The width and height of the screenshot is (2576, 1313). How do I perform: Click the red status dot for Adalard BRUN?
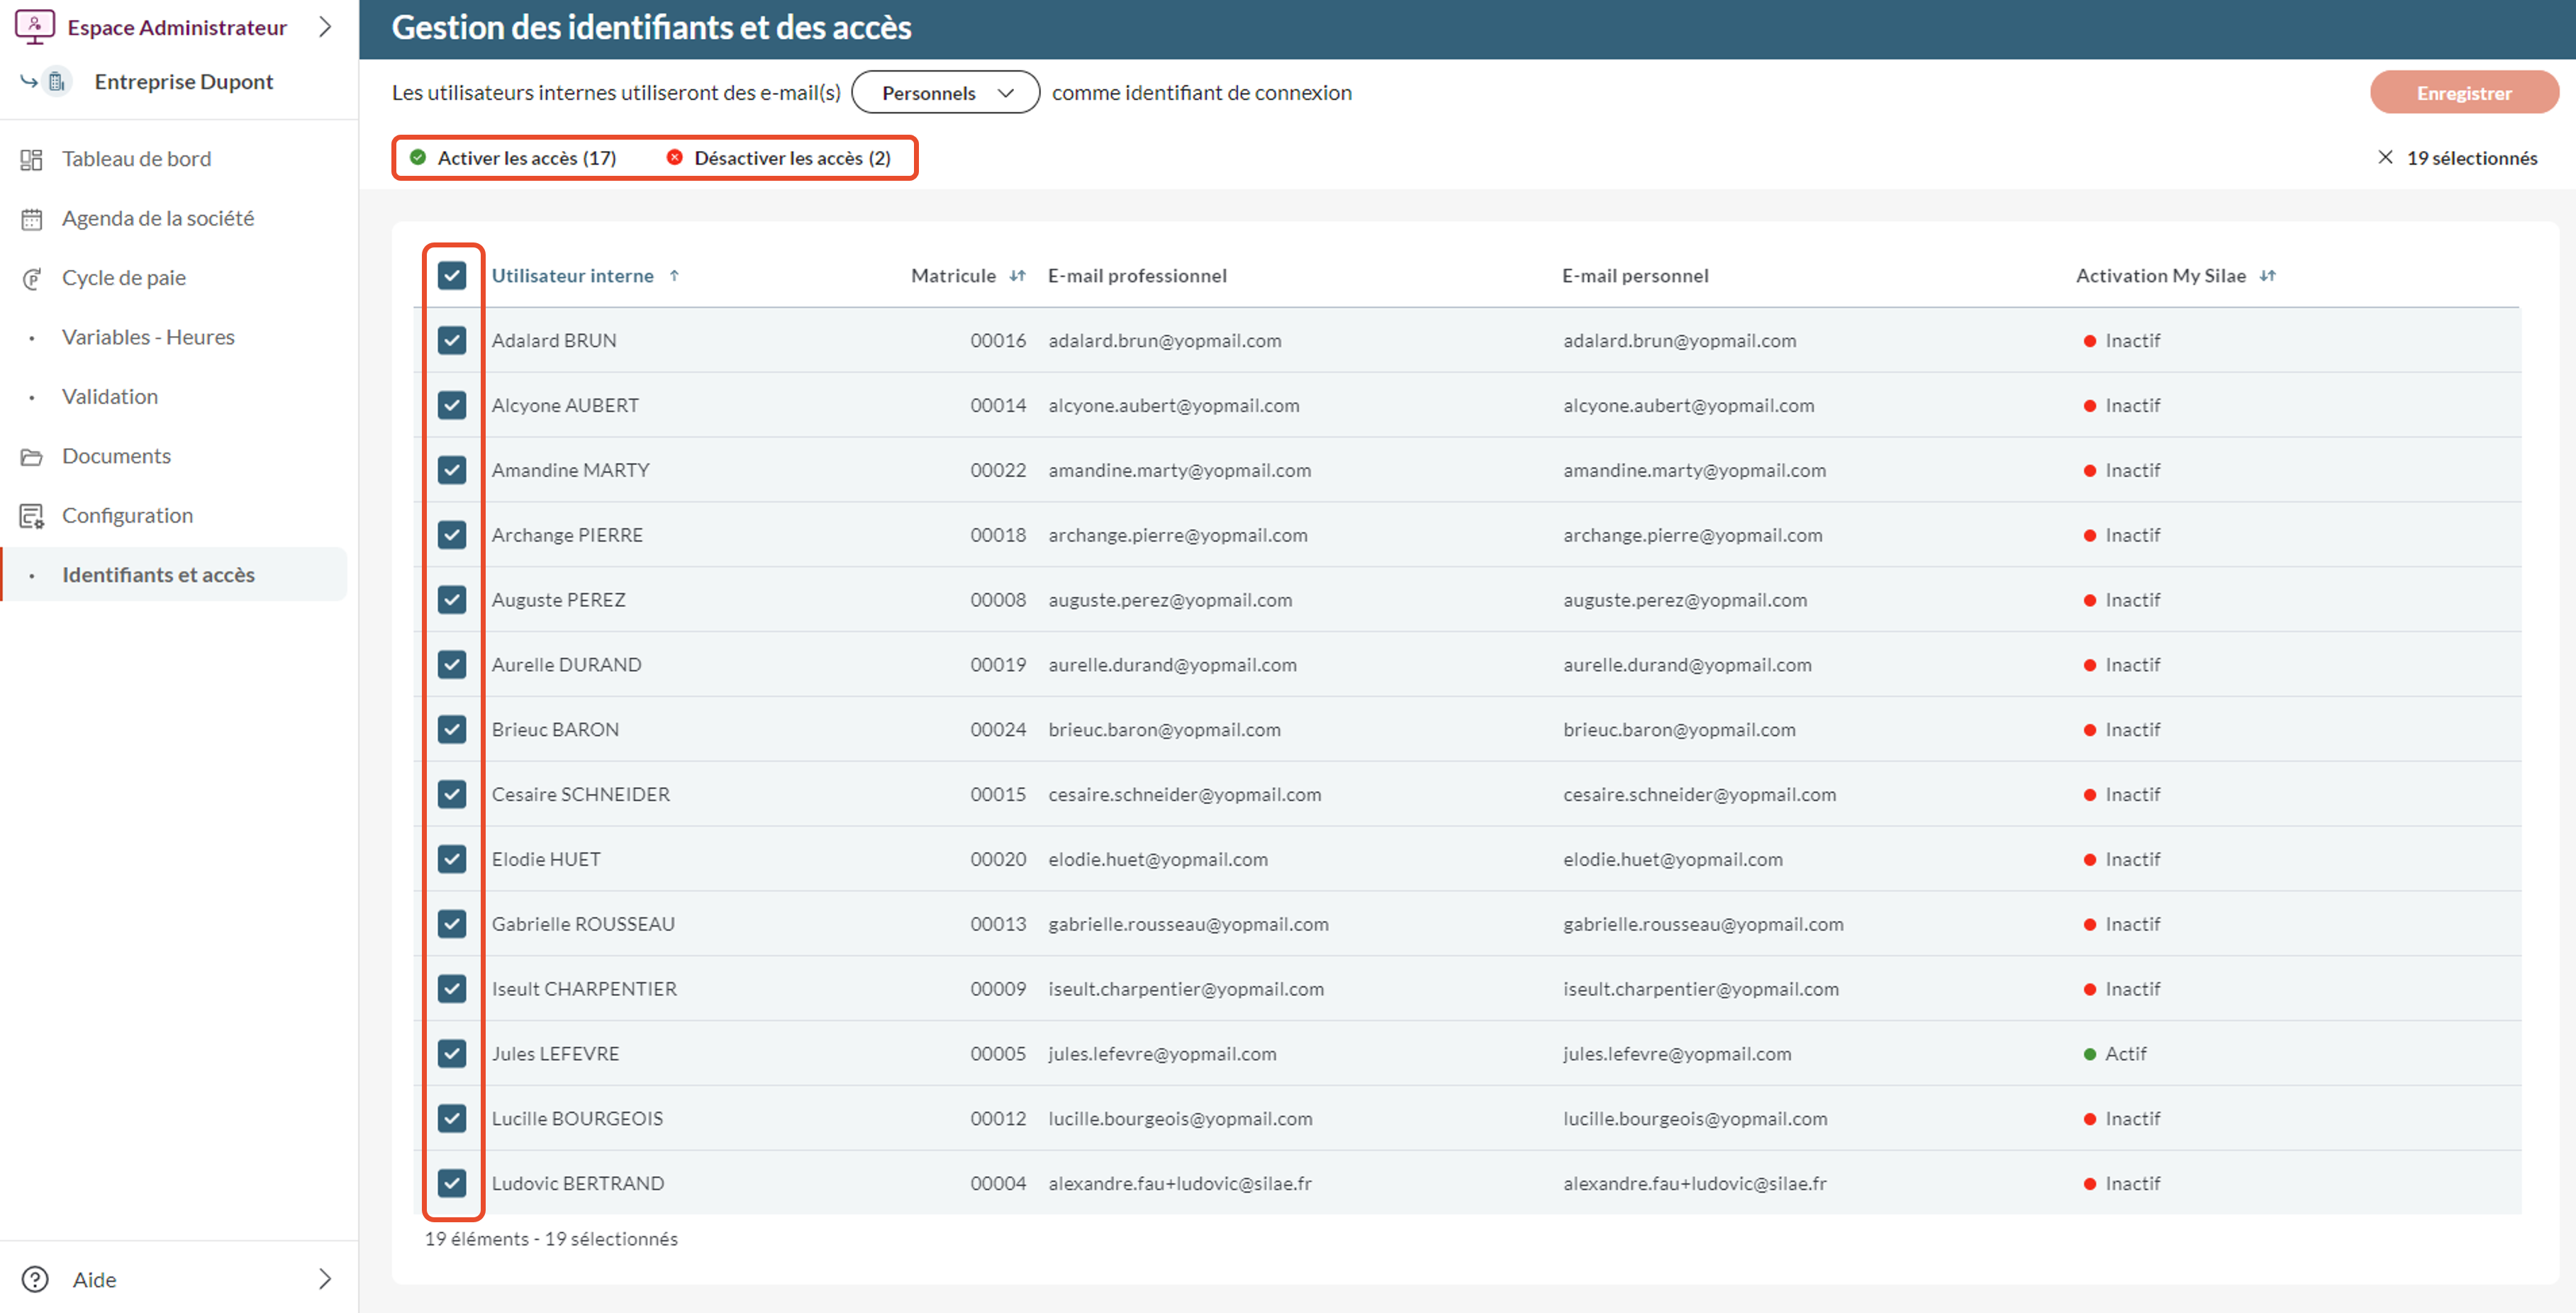point(2089,341)
